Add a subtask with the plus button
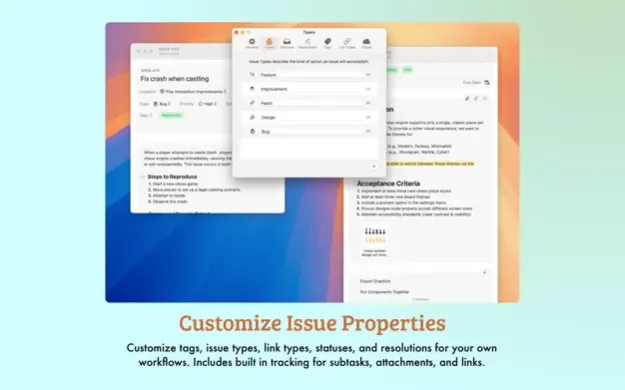The width and height of the screenshot is (625, 390). (484, 273)
